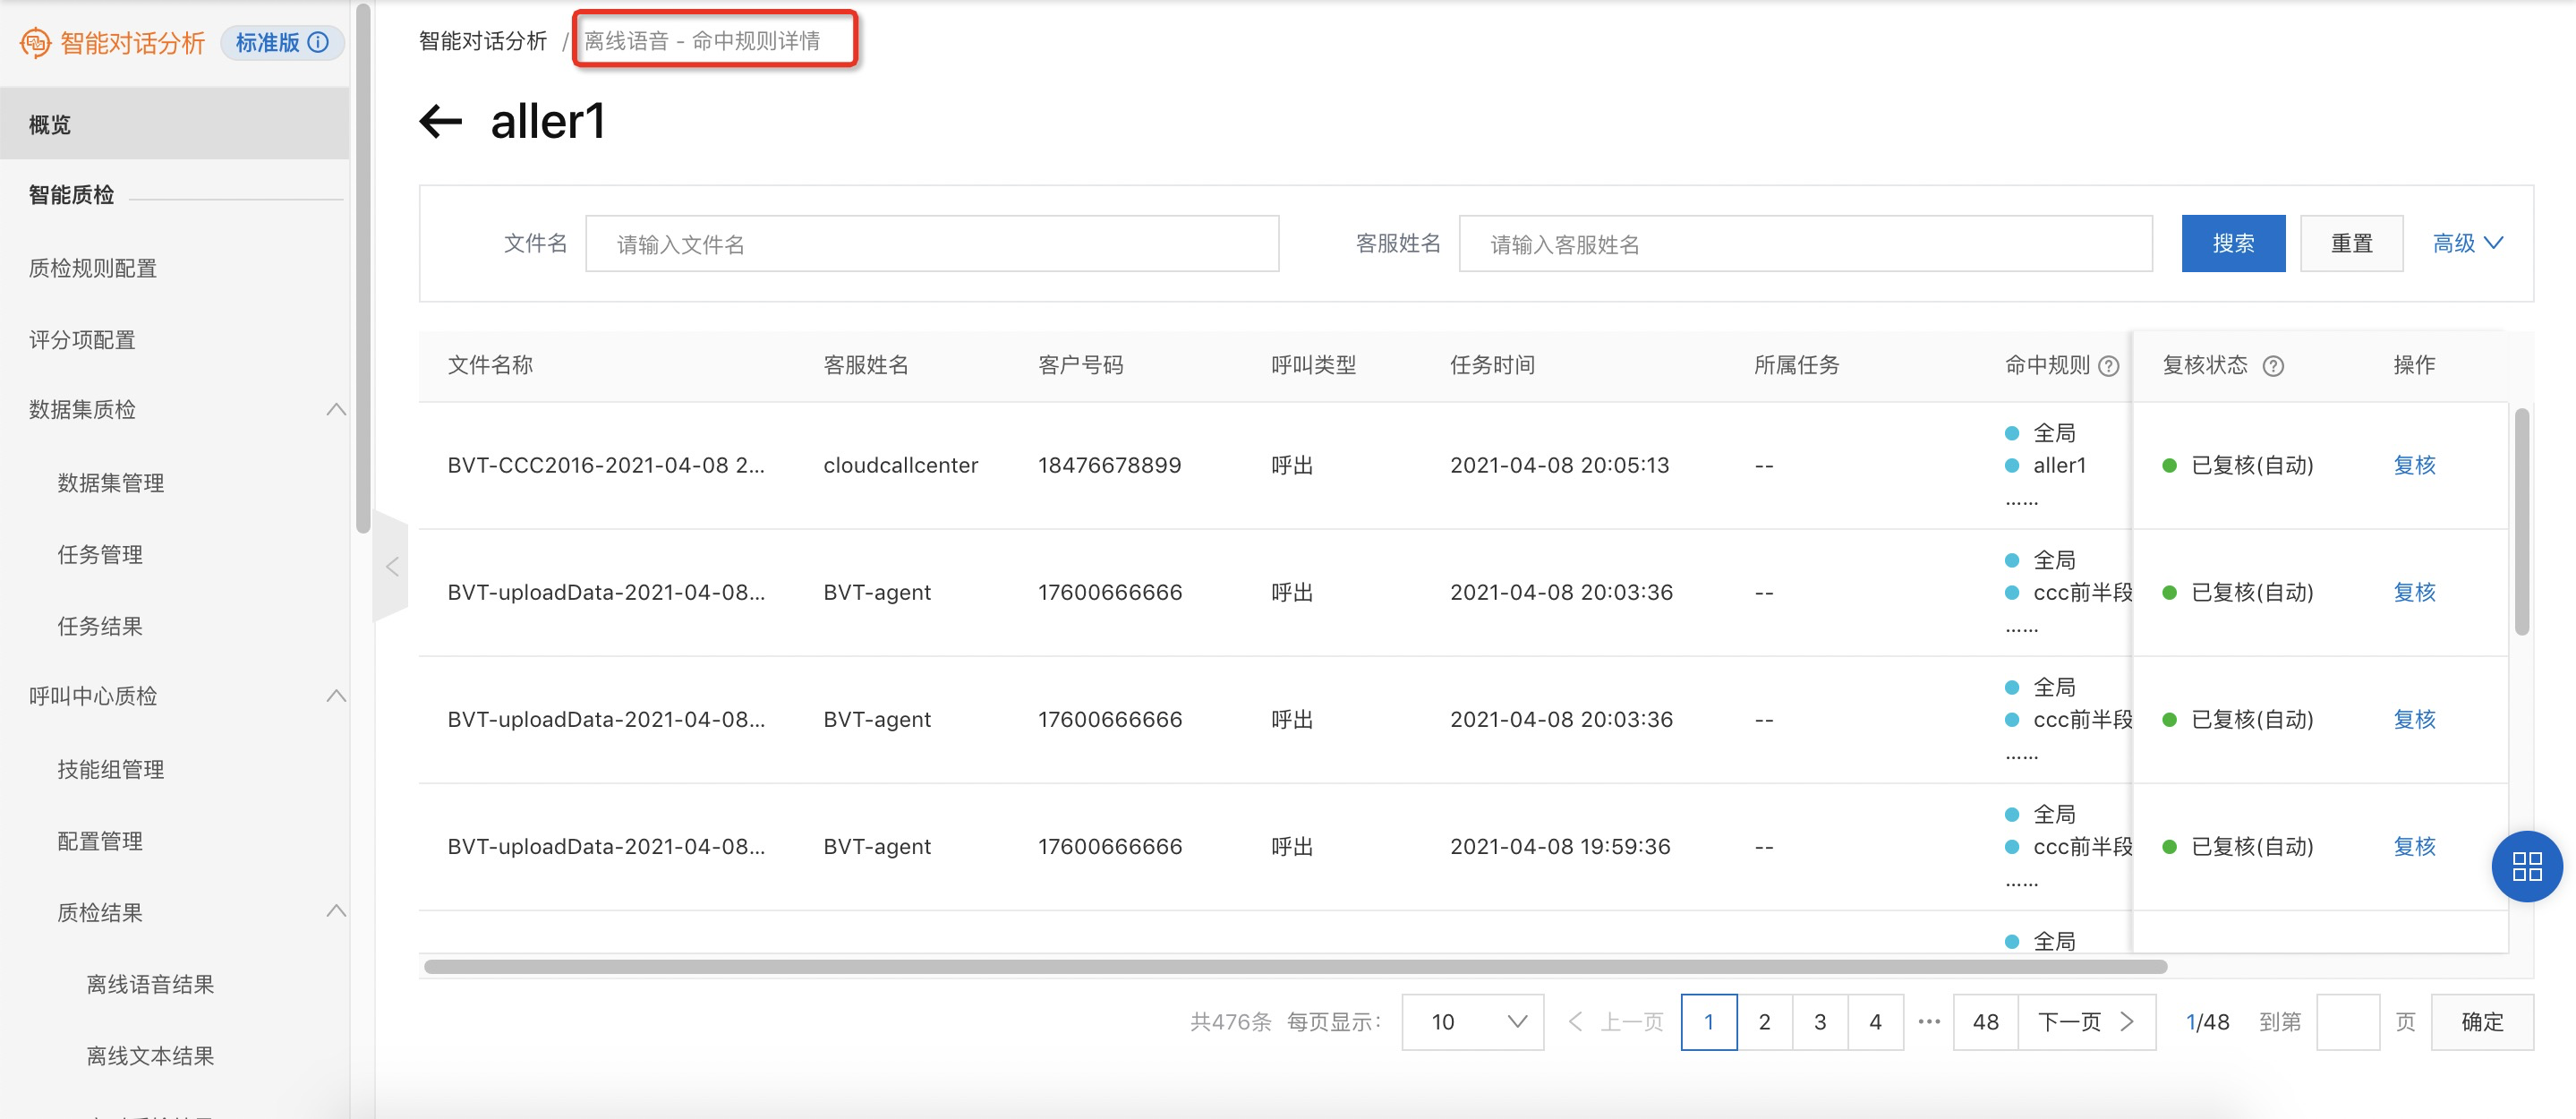Click the aller1 hit rule tag

pos(2059,465)
